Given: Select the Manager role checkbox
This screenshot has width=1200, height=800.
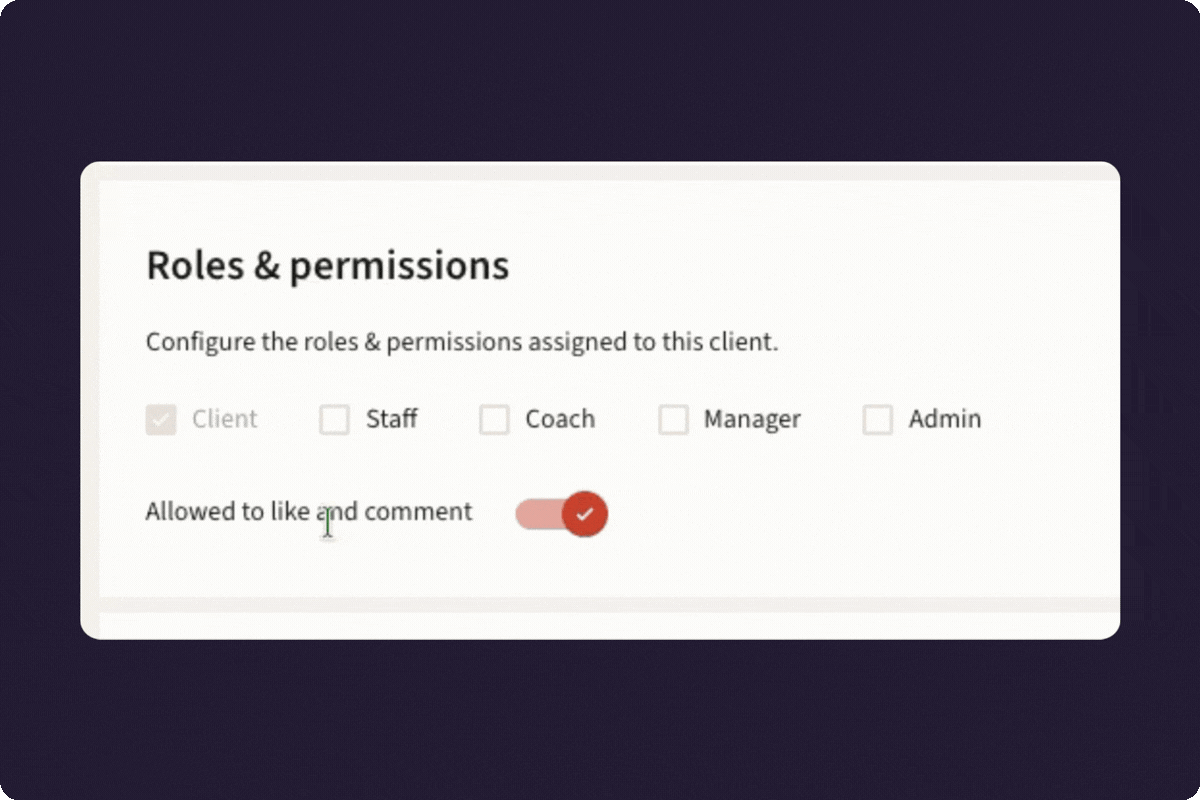Looking at the screenshot, I should tap(673, 421).
